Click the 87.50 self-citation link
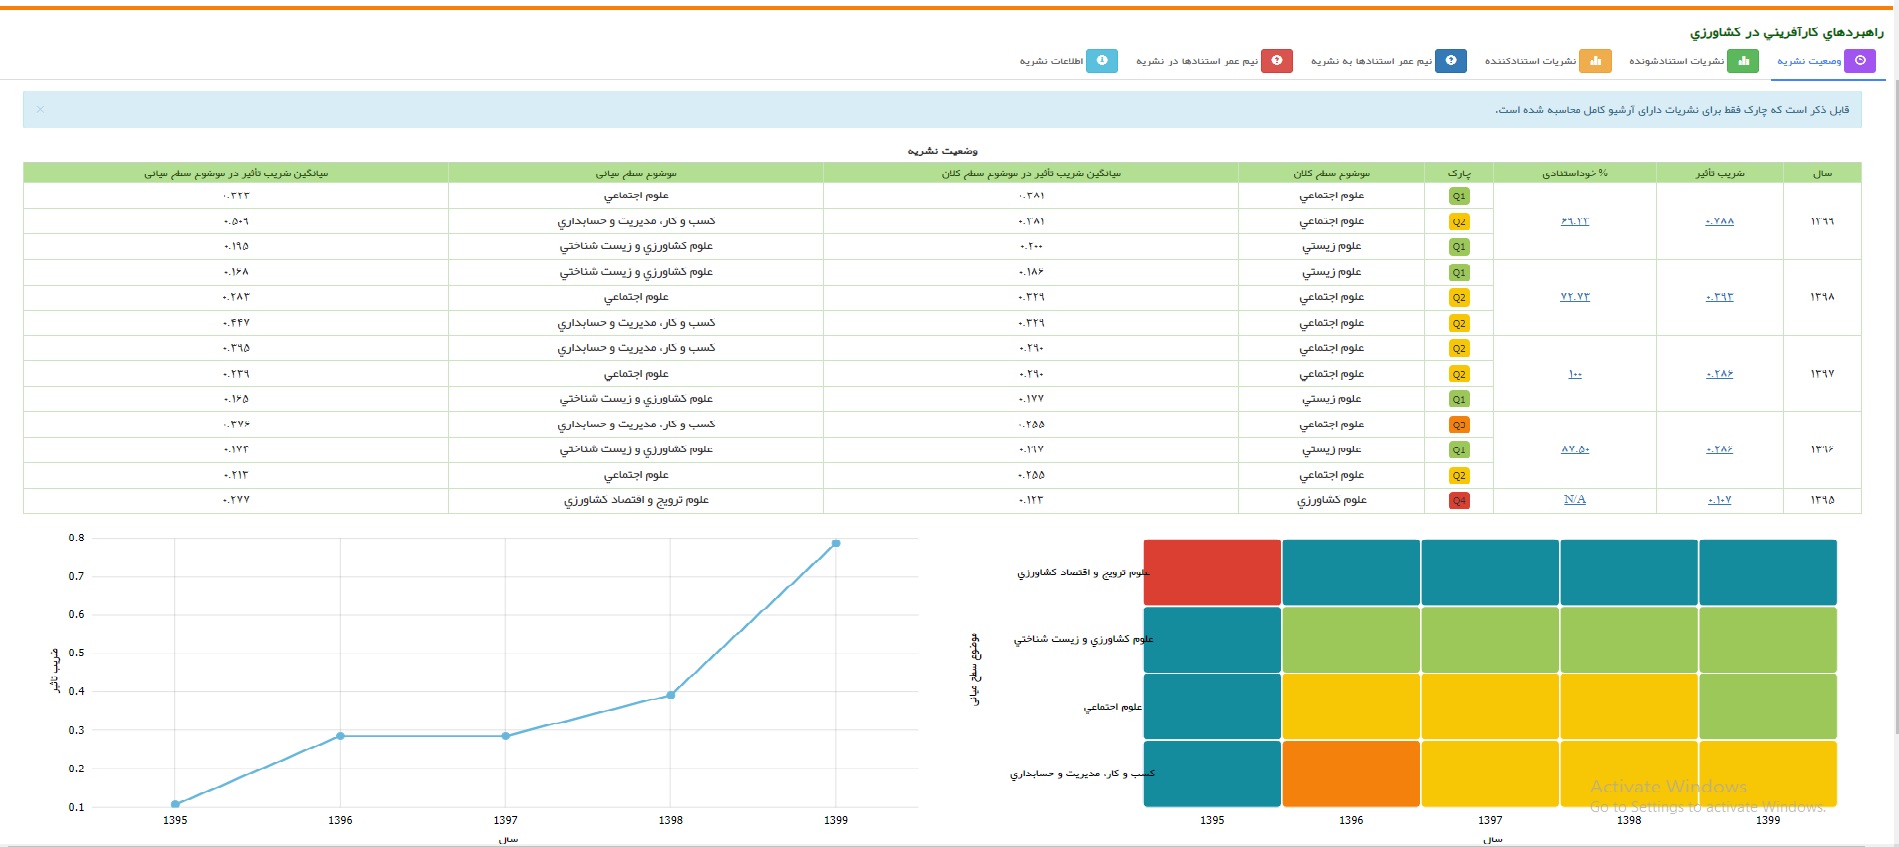1899x847 pixels. tap(1575, 449)
